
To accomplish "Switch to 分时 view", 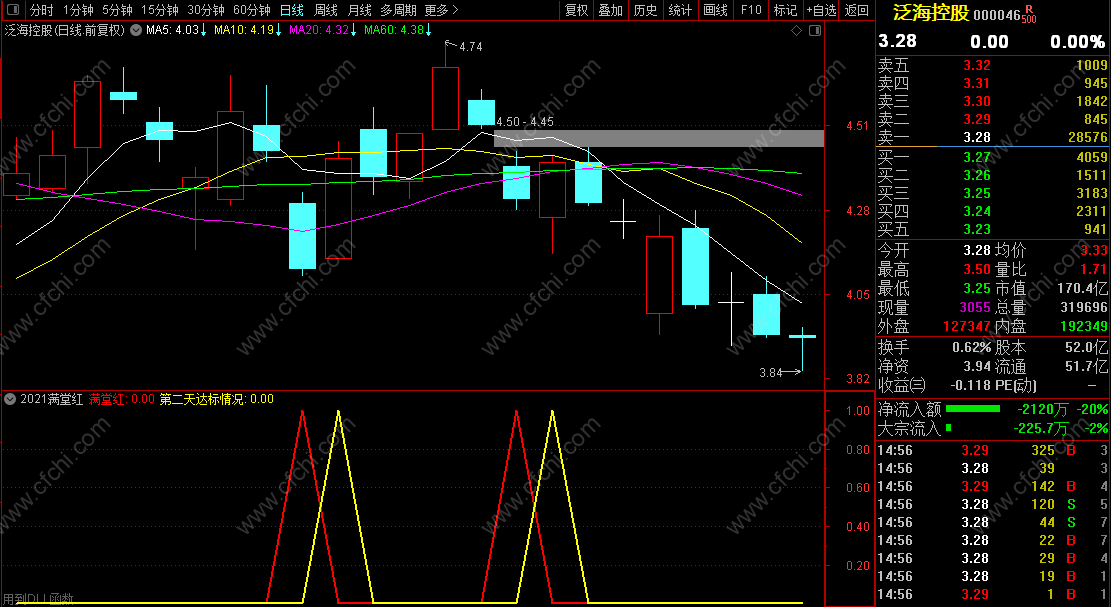I will 41,10.
